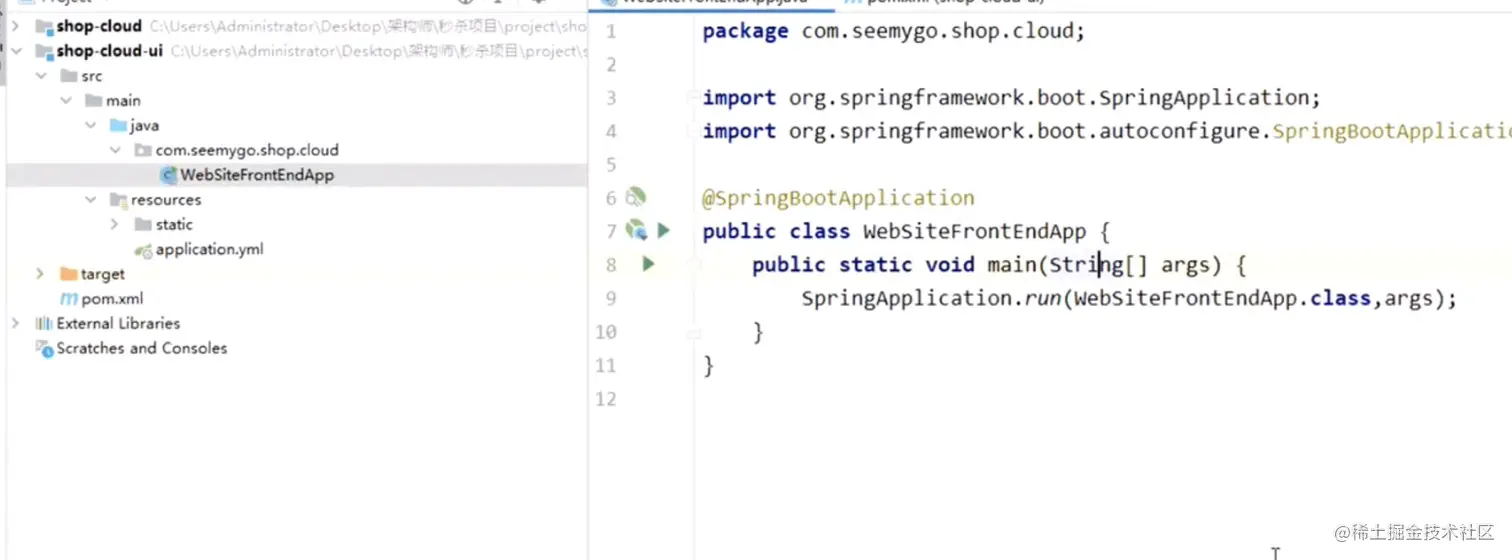Collapse the resources folder chevron

91,200
